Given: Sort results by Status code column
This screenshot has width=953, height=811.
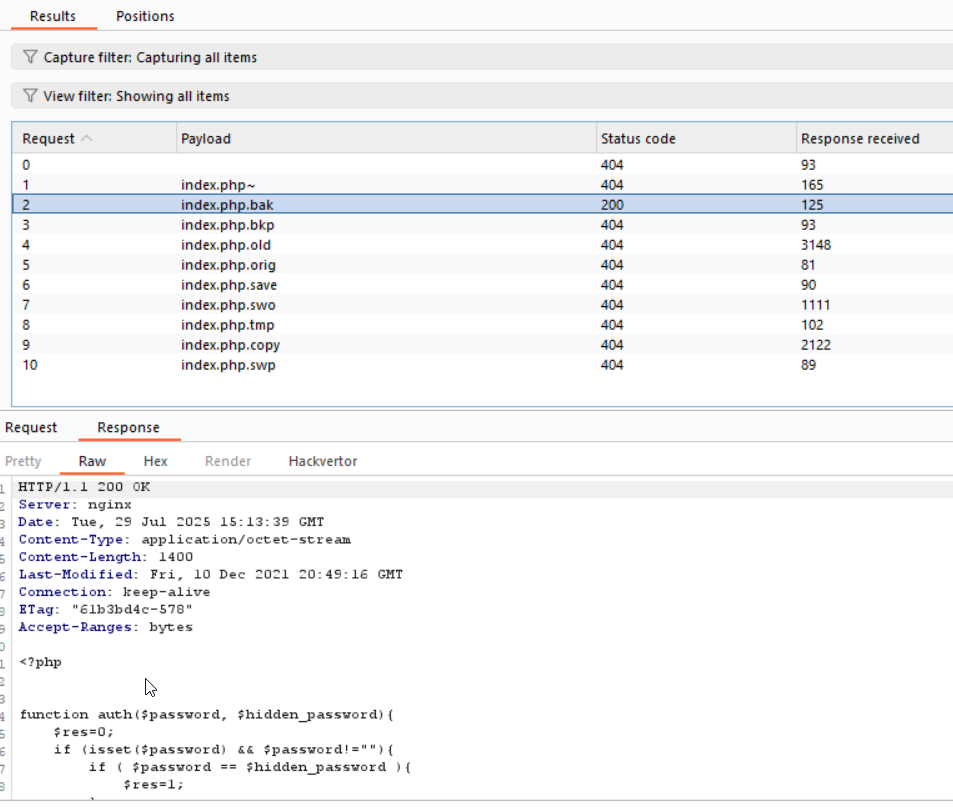Looking at the screenshot, I should [638, 139].
